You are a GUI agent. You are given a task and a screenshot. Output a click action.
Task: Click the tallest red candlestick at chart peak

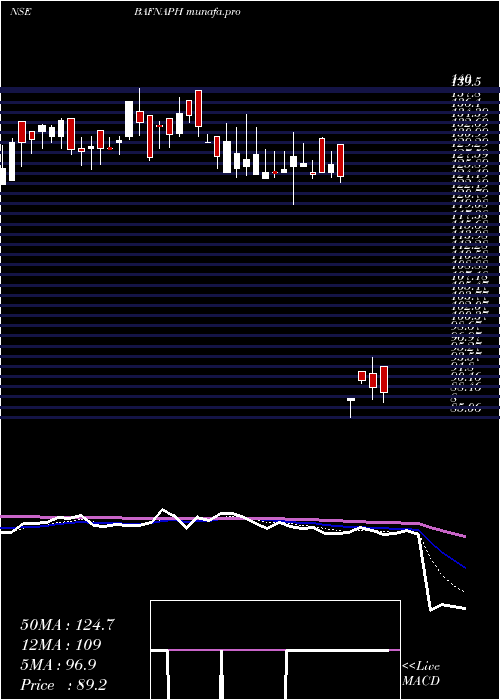coord(198,108)
